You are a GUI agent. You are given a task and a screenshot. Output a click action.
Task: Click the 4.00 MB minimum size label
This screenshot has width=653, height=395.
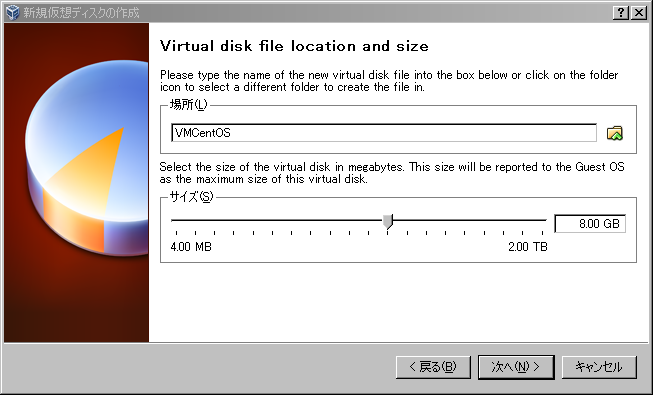coord(191,247)
